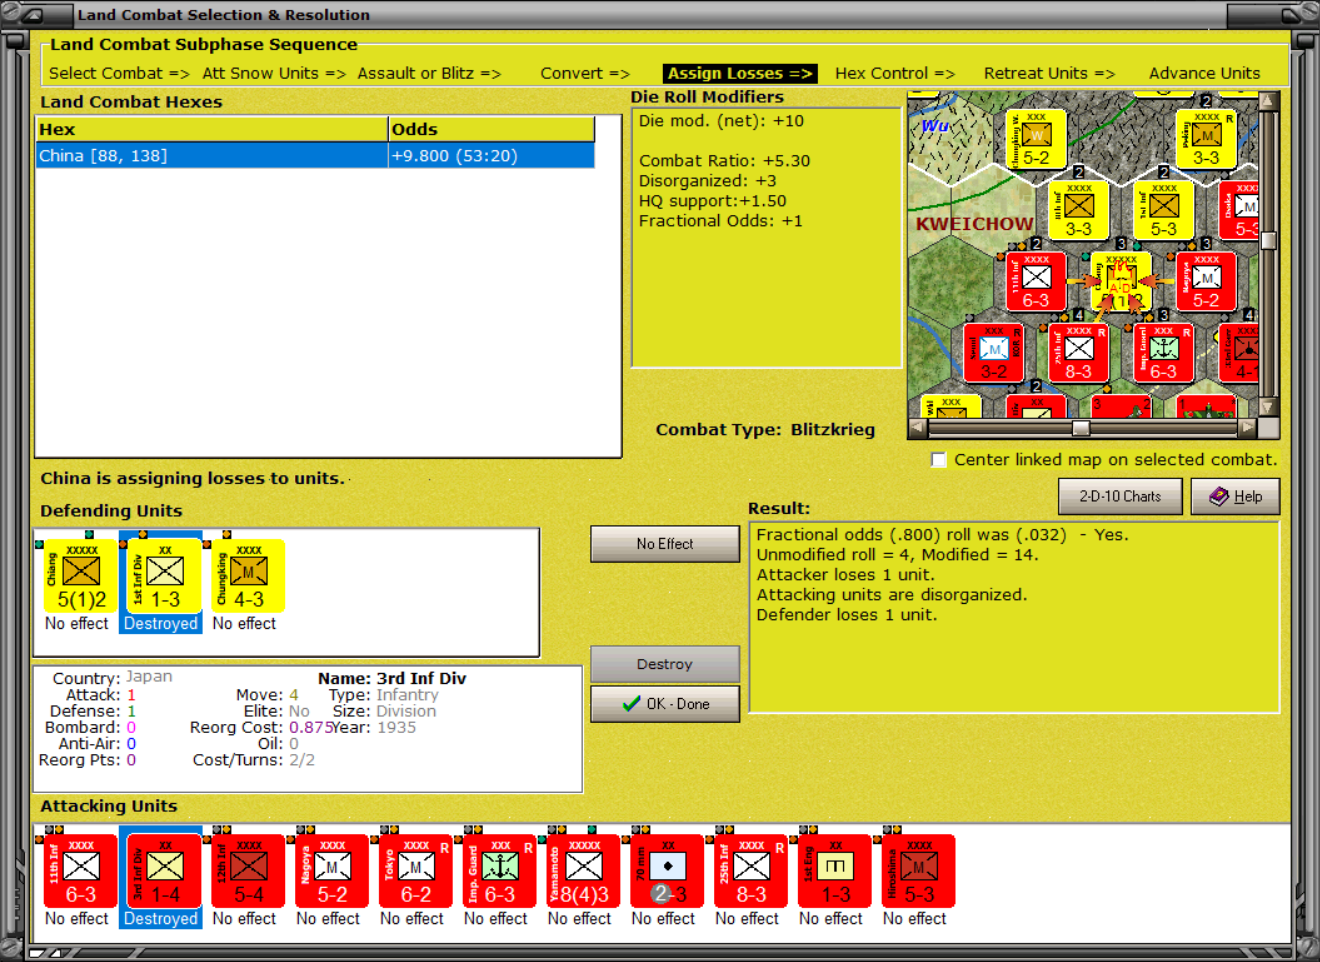
Task: Open the 2-D-10 Charts
Action: tap(1120, 496)
